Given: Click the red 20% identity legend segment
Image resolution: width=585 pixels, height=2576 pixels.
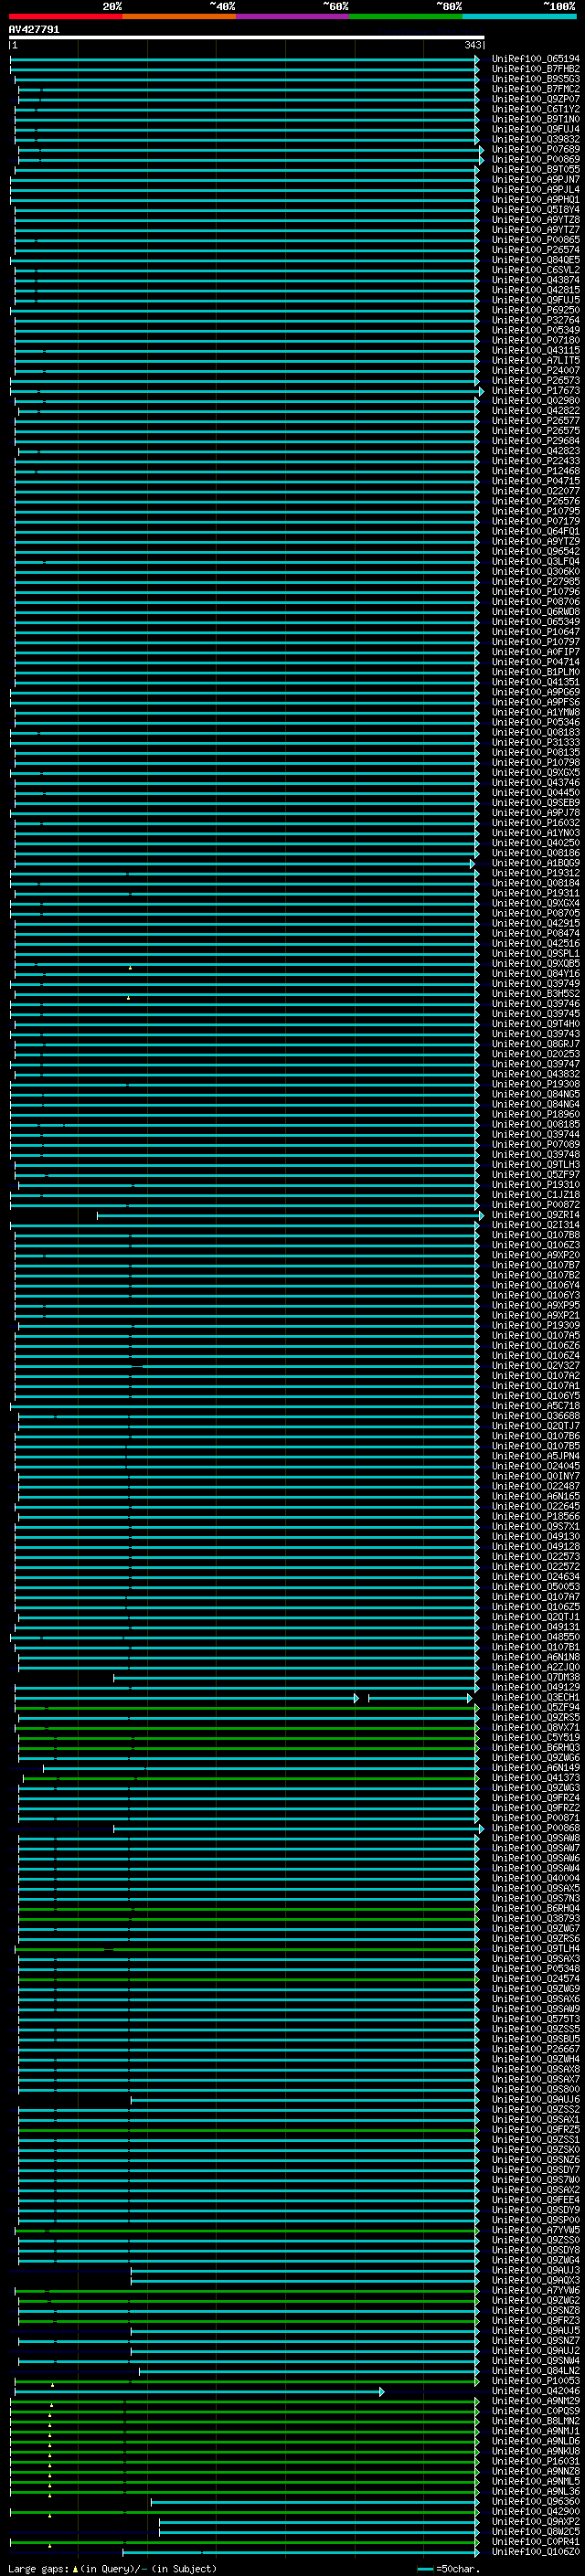Looking at the screenshot, I should 66,16.
